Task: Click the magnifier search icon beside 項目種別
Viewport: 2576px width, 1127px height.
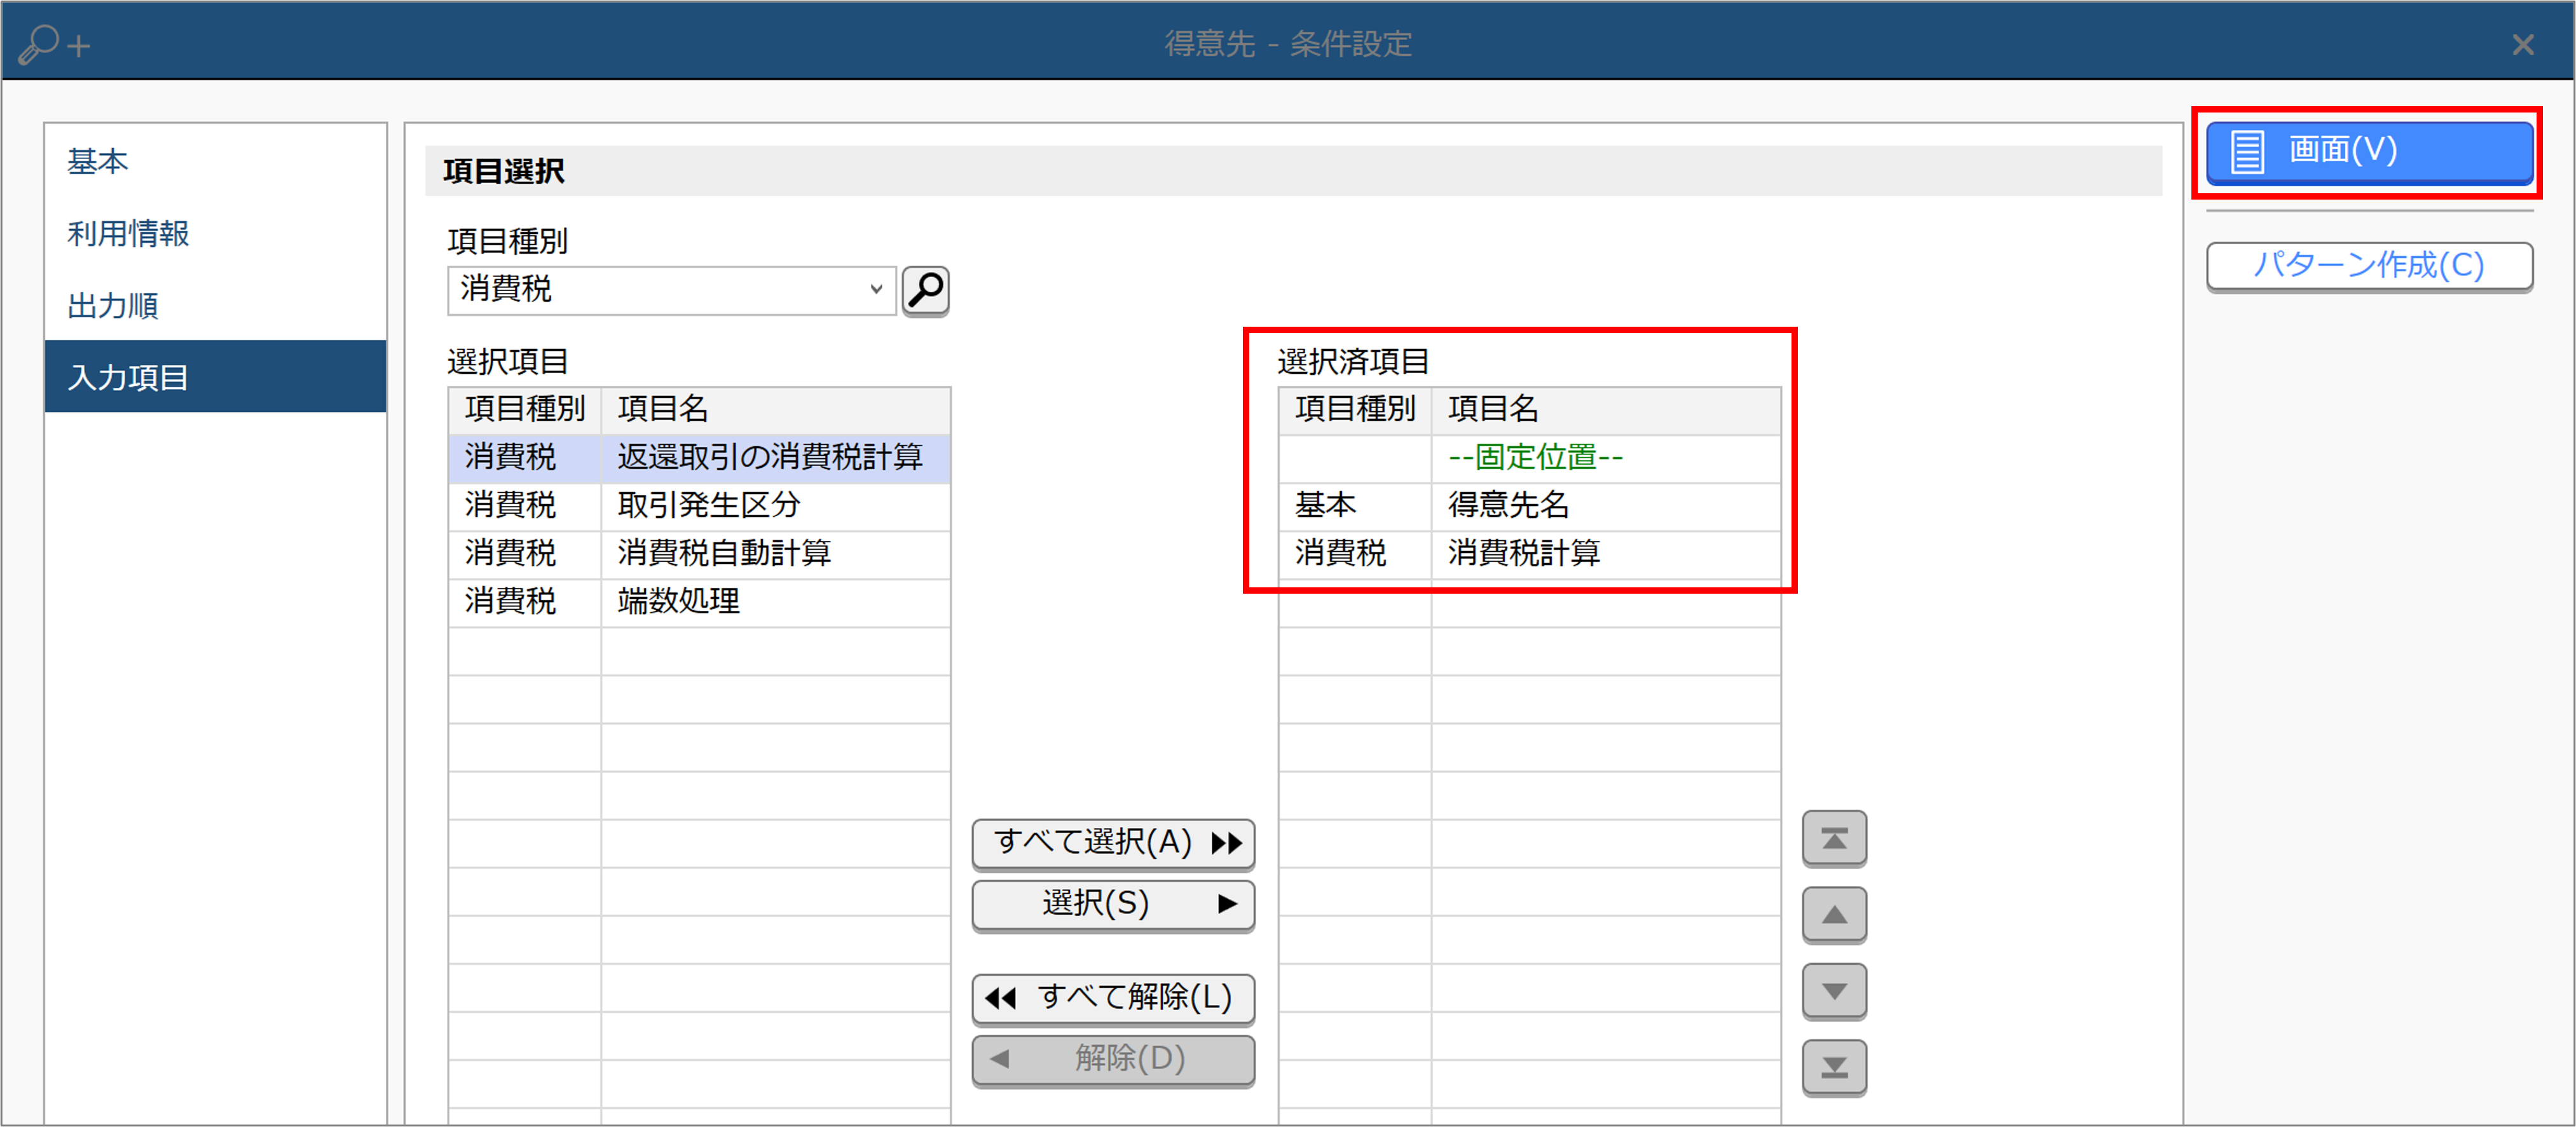Action: tap(925, 291)
